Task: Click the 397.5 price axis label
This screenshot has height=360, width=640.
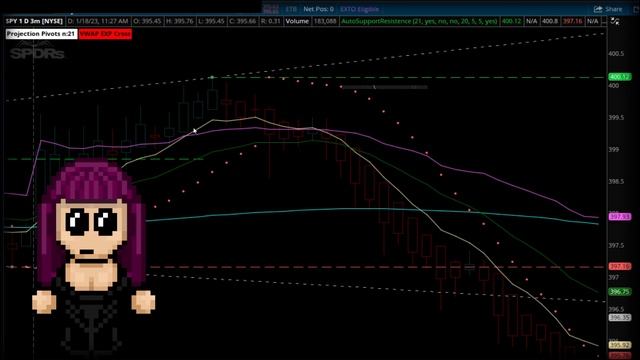Action: pos(616,245)
